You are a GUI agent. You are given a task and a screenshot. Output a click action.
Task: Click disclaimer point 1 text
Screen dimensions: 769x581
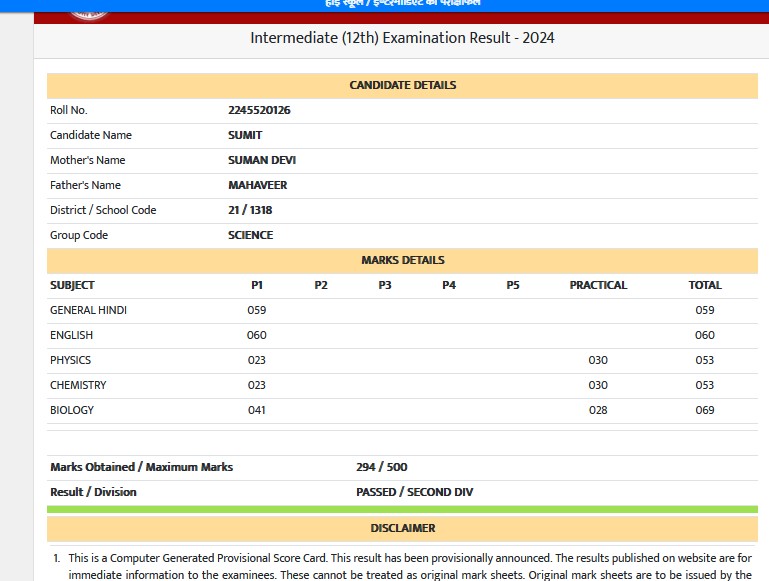click(410, 566)
